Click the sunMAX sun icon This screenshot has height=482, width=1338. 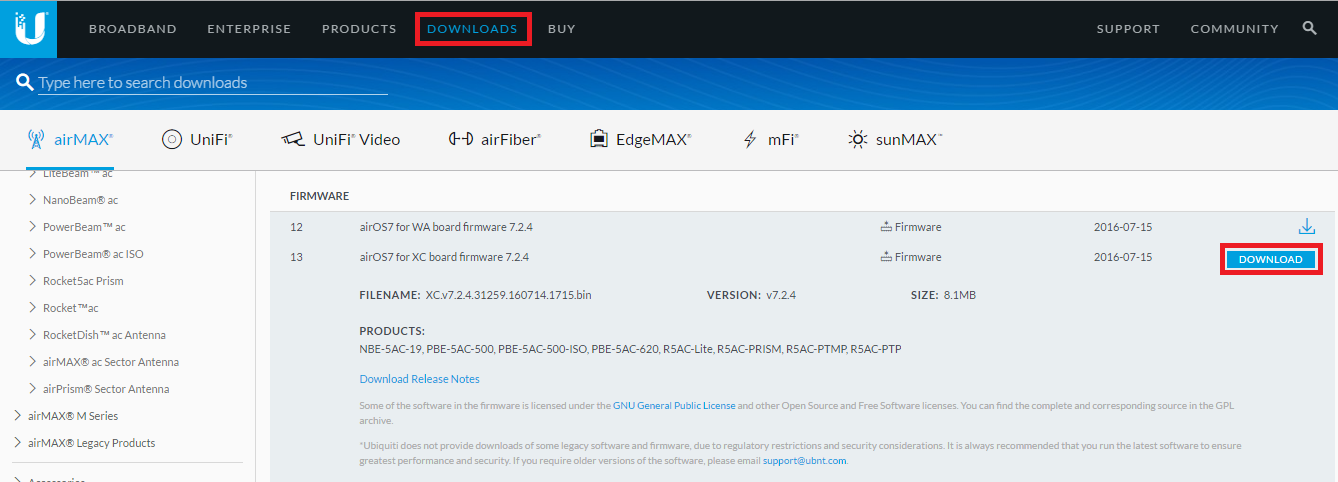(x=858, y=139)
